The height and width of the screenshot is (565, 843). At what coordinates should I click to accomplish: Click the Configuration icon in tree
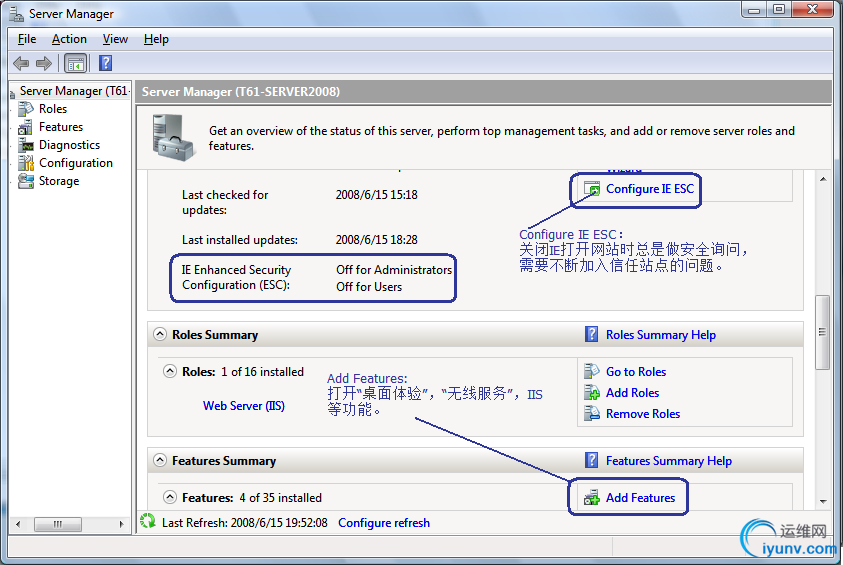coord(26,163)
